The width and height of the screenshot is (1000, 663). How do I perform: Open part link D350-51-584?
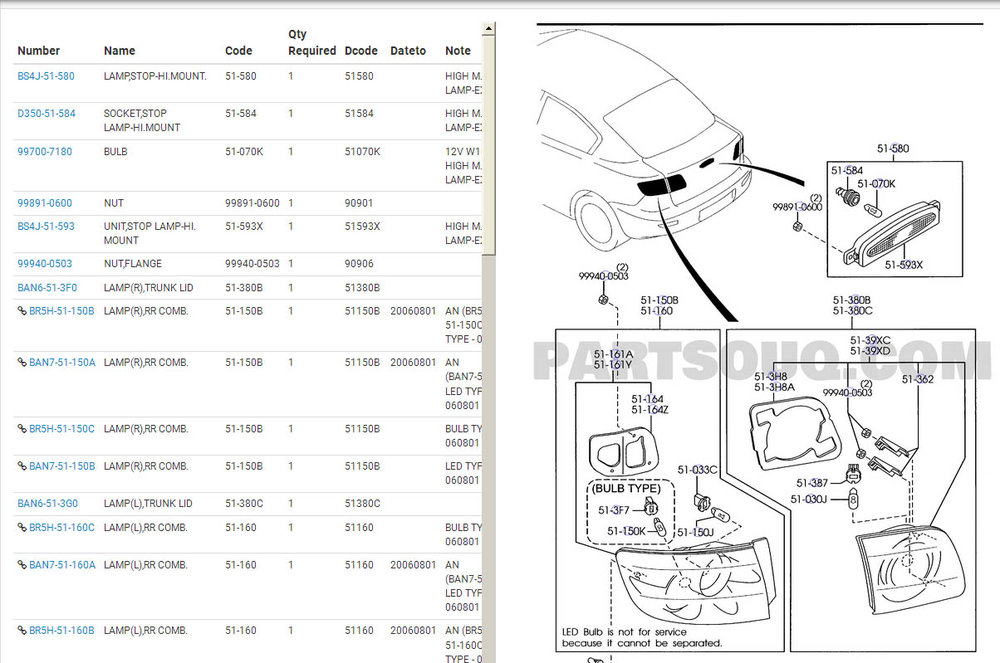tap(47, 113)
